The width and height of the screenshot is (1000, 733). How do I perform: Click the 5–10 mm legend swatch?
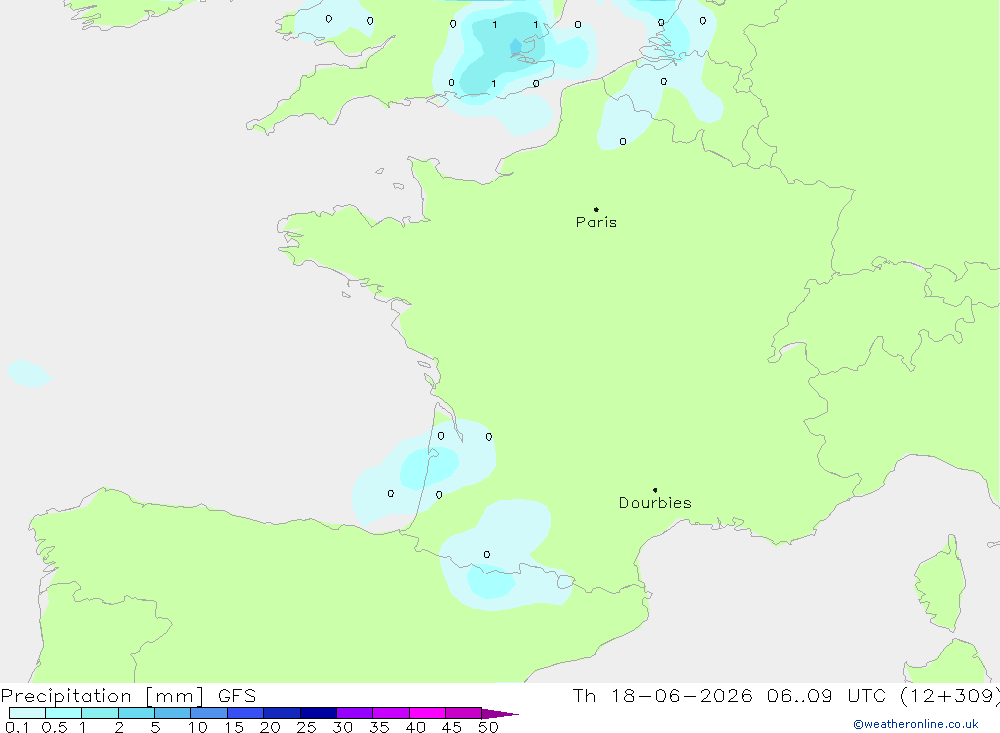(x=172, y=713)
